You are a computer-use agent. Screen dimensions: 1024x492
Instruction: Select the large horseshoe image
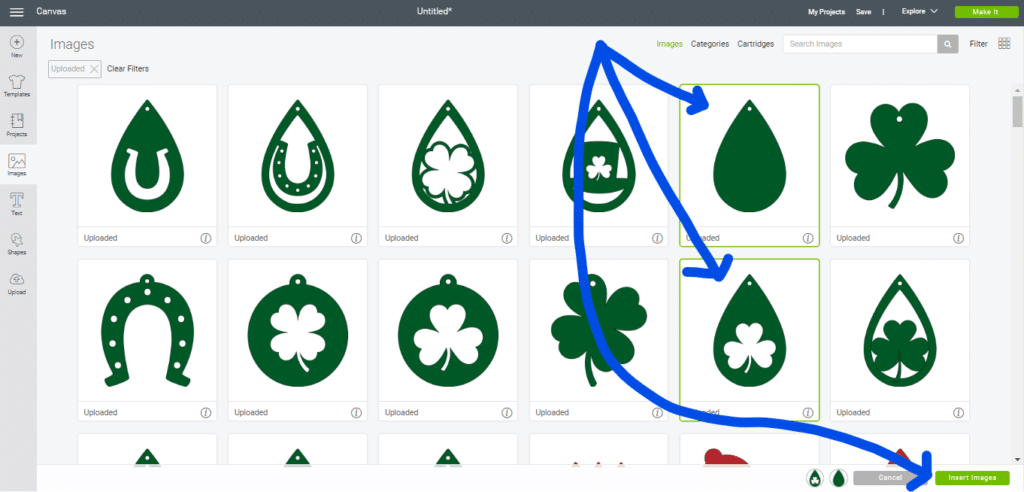pos(147,331)
